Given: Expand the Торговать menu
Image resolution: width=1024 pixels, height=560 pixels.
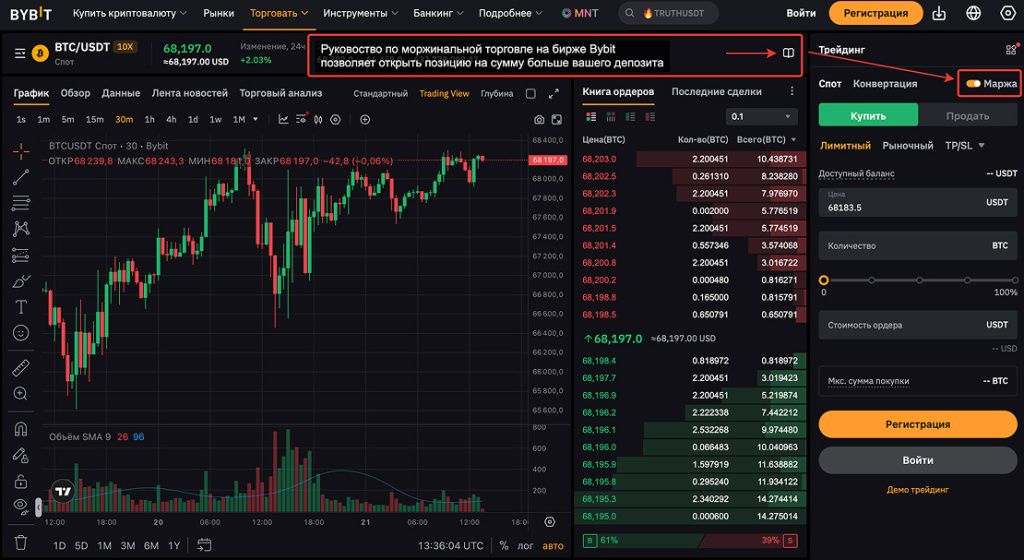Looking at the screenshot, I should 279,13.
